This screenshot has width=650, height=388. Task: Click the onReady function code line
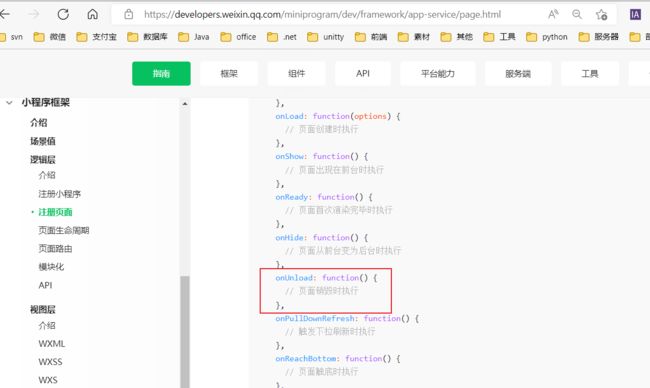tap(324, 197)
